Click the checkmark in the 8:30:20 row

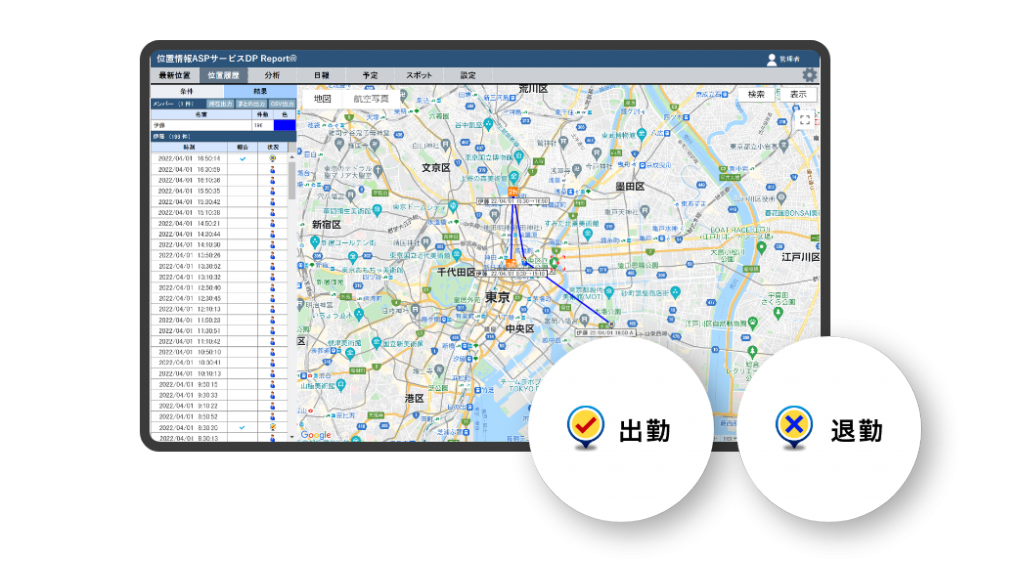coord(242,427)
